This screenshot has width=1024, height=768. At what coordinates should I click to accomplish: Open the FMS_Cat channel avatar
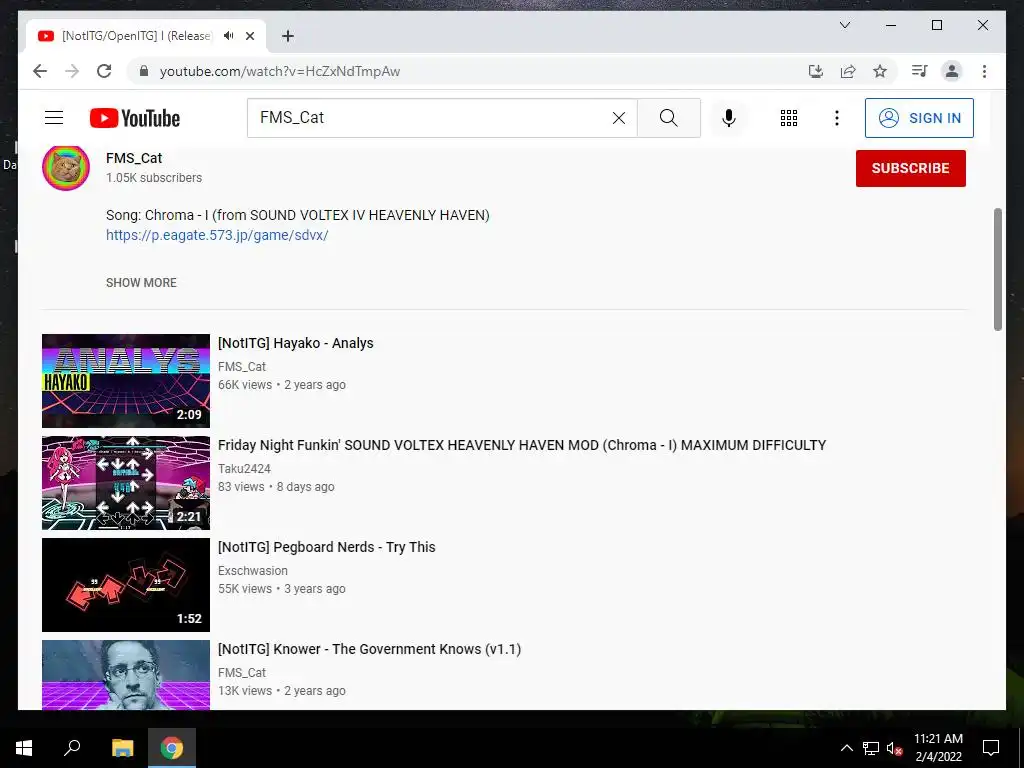coord(66,167)
